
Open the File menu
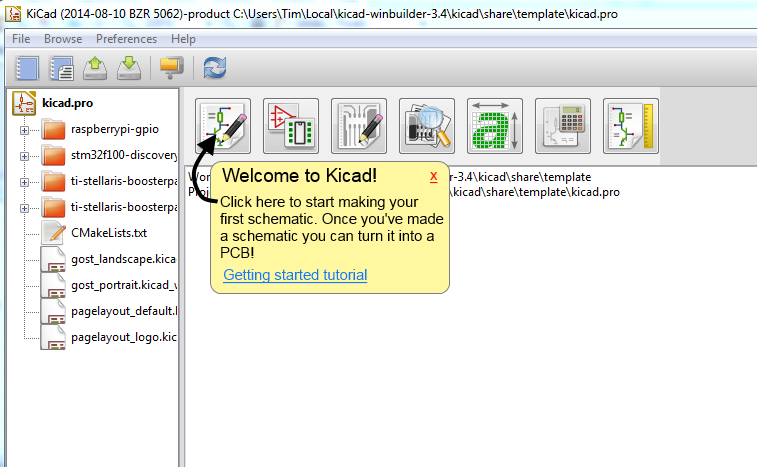click(21, 39)
